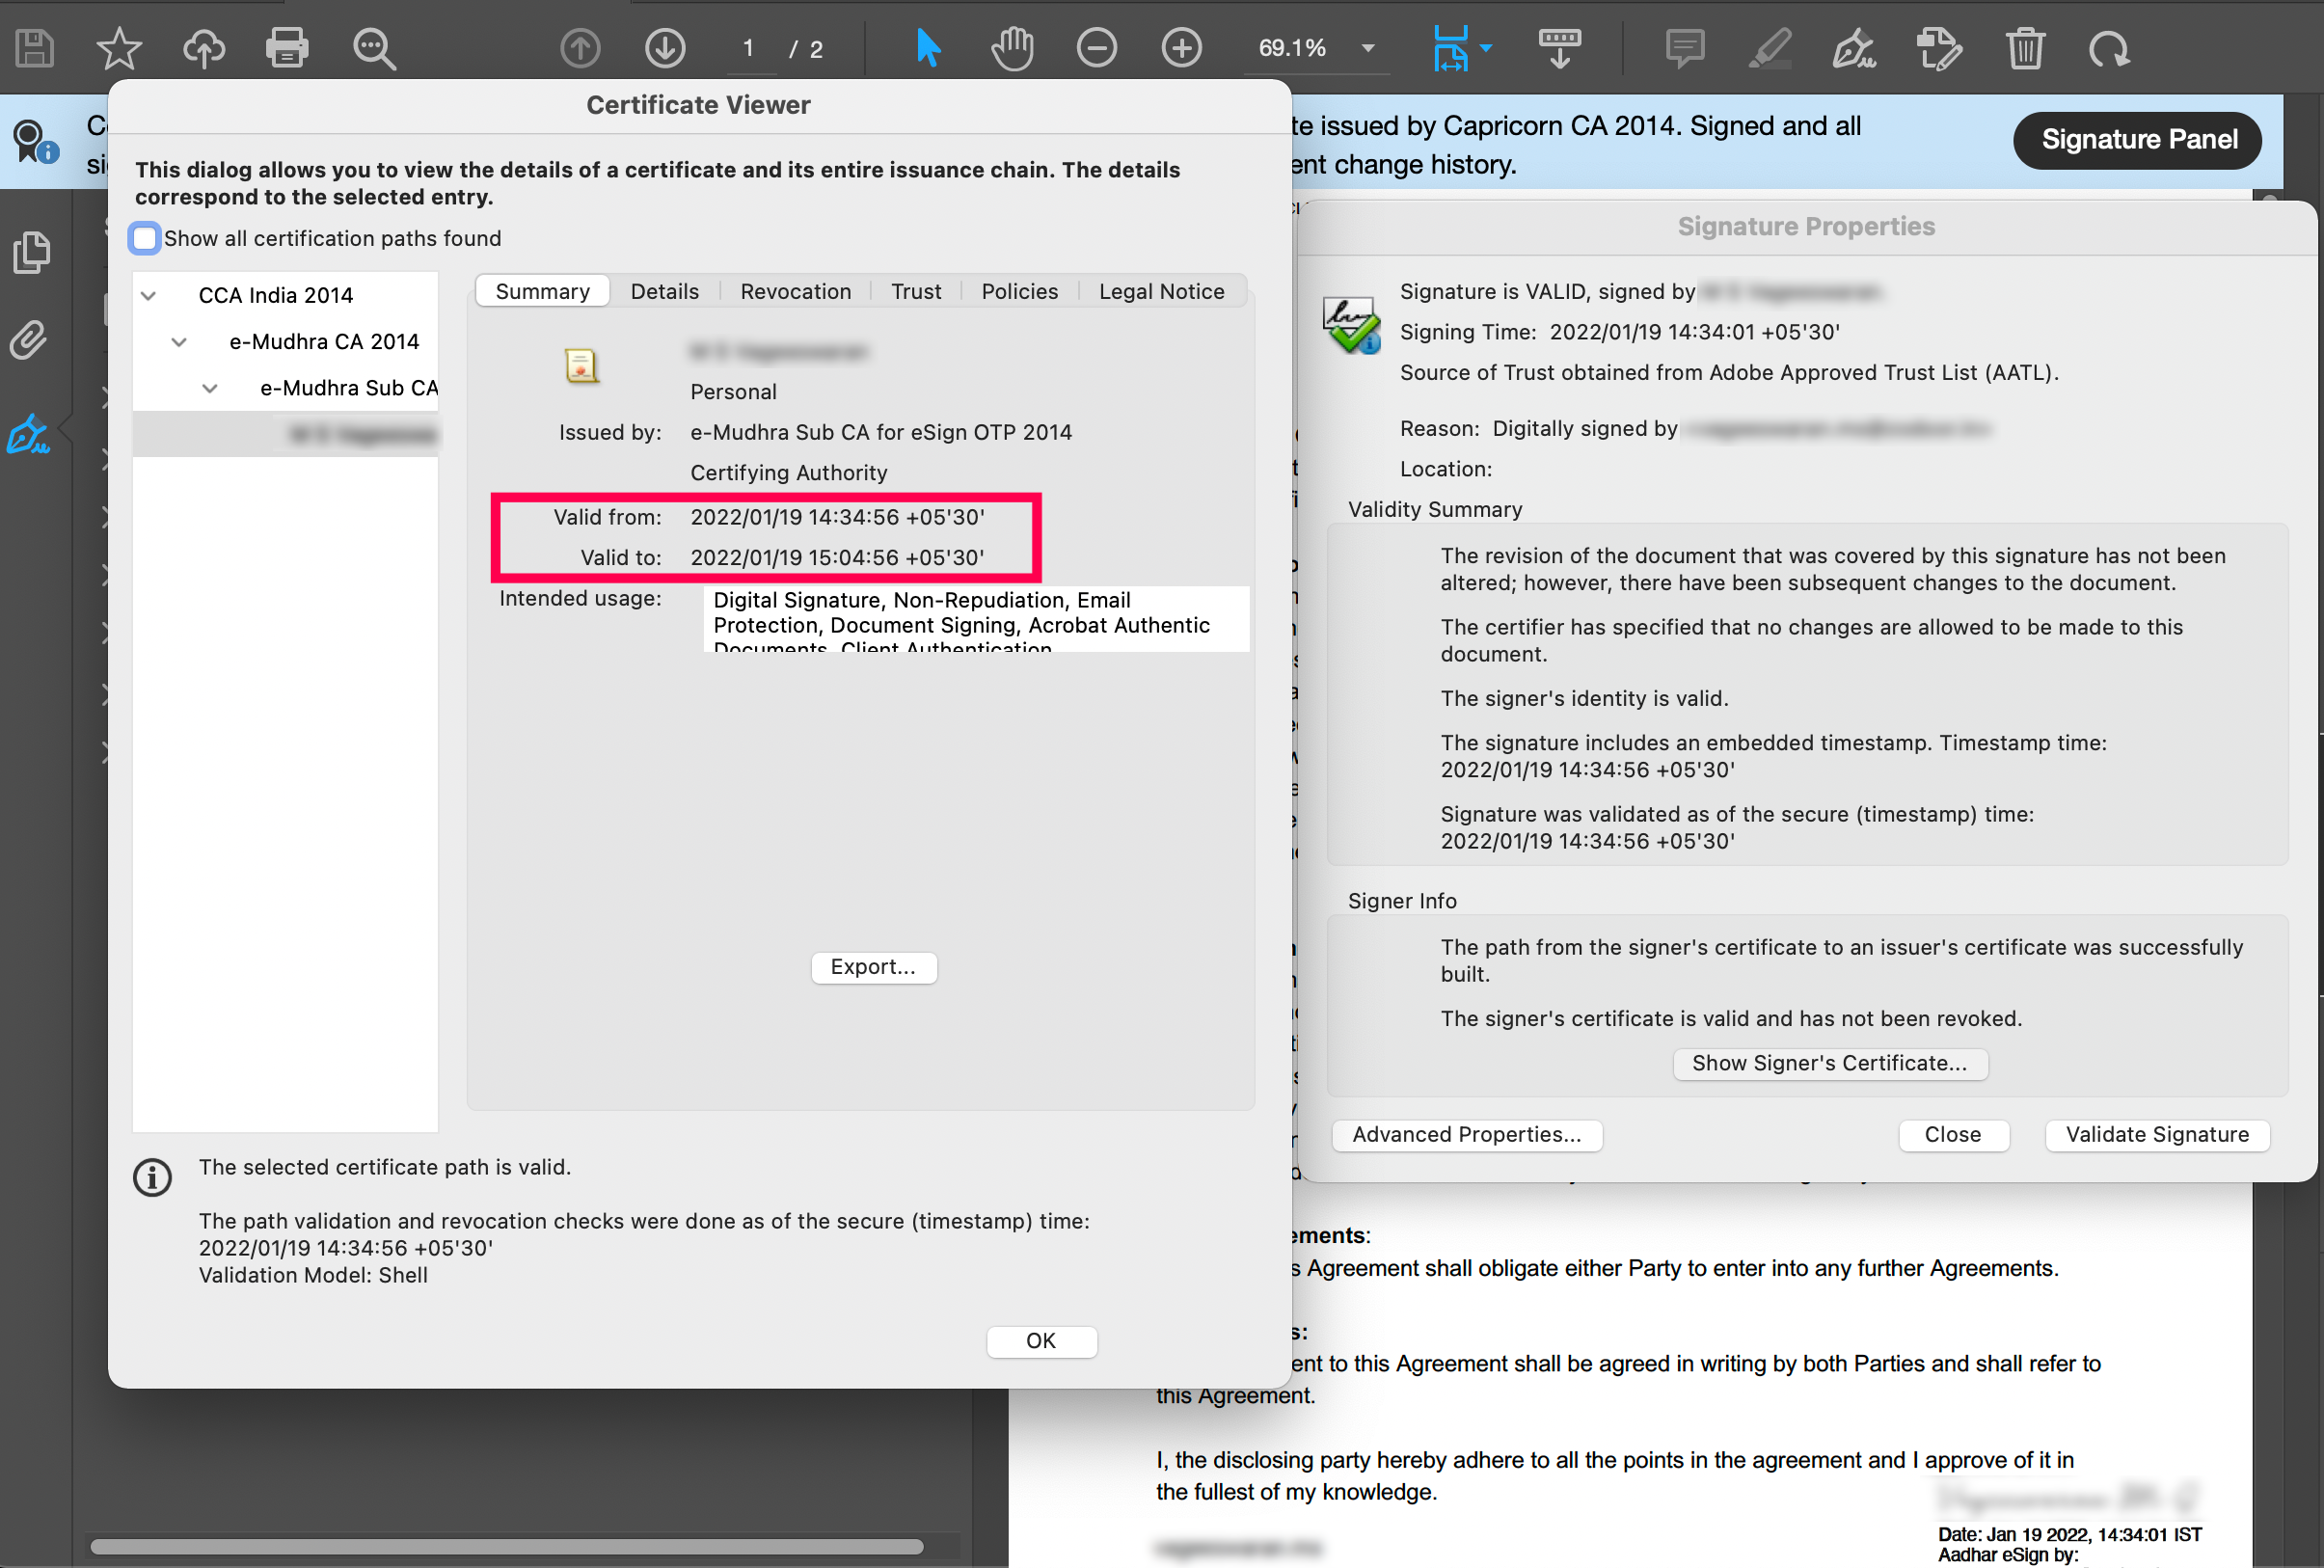Open the attachments paperclip panel
The width and height of the screenshot is (2324, 1568).
pyautogui.click(x=29, y=340)
